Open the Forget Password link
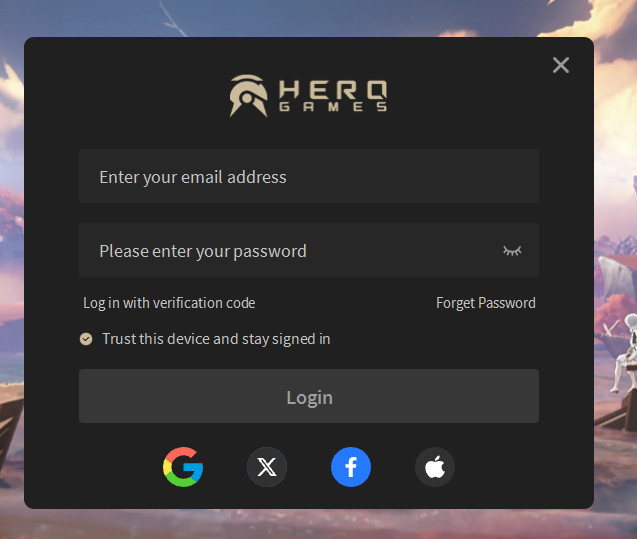 pos(486,303)
